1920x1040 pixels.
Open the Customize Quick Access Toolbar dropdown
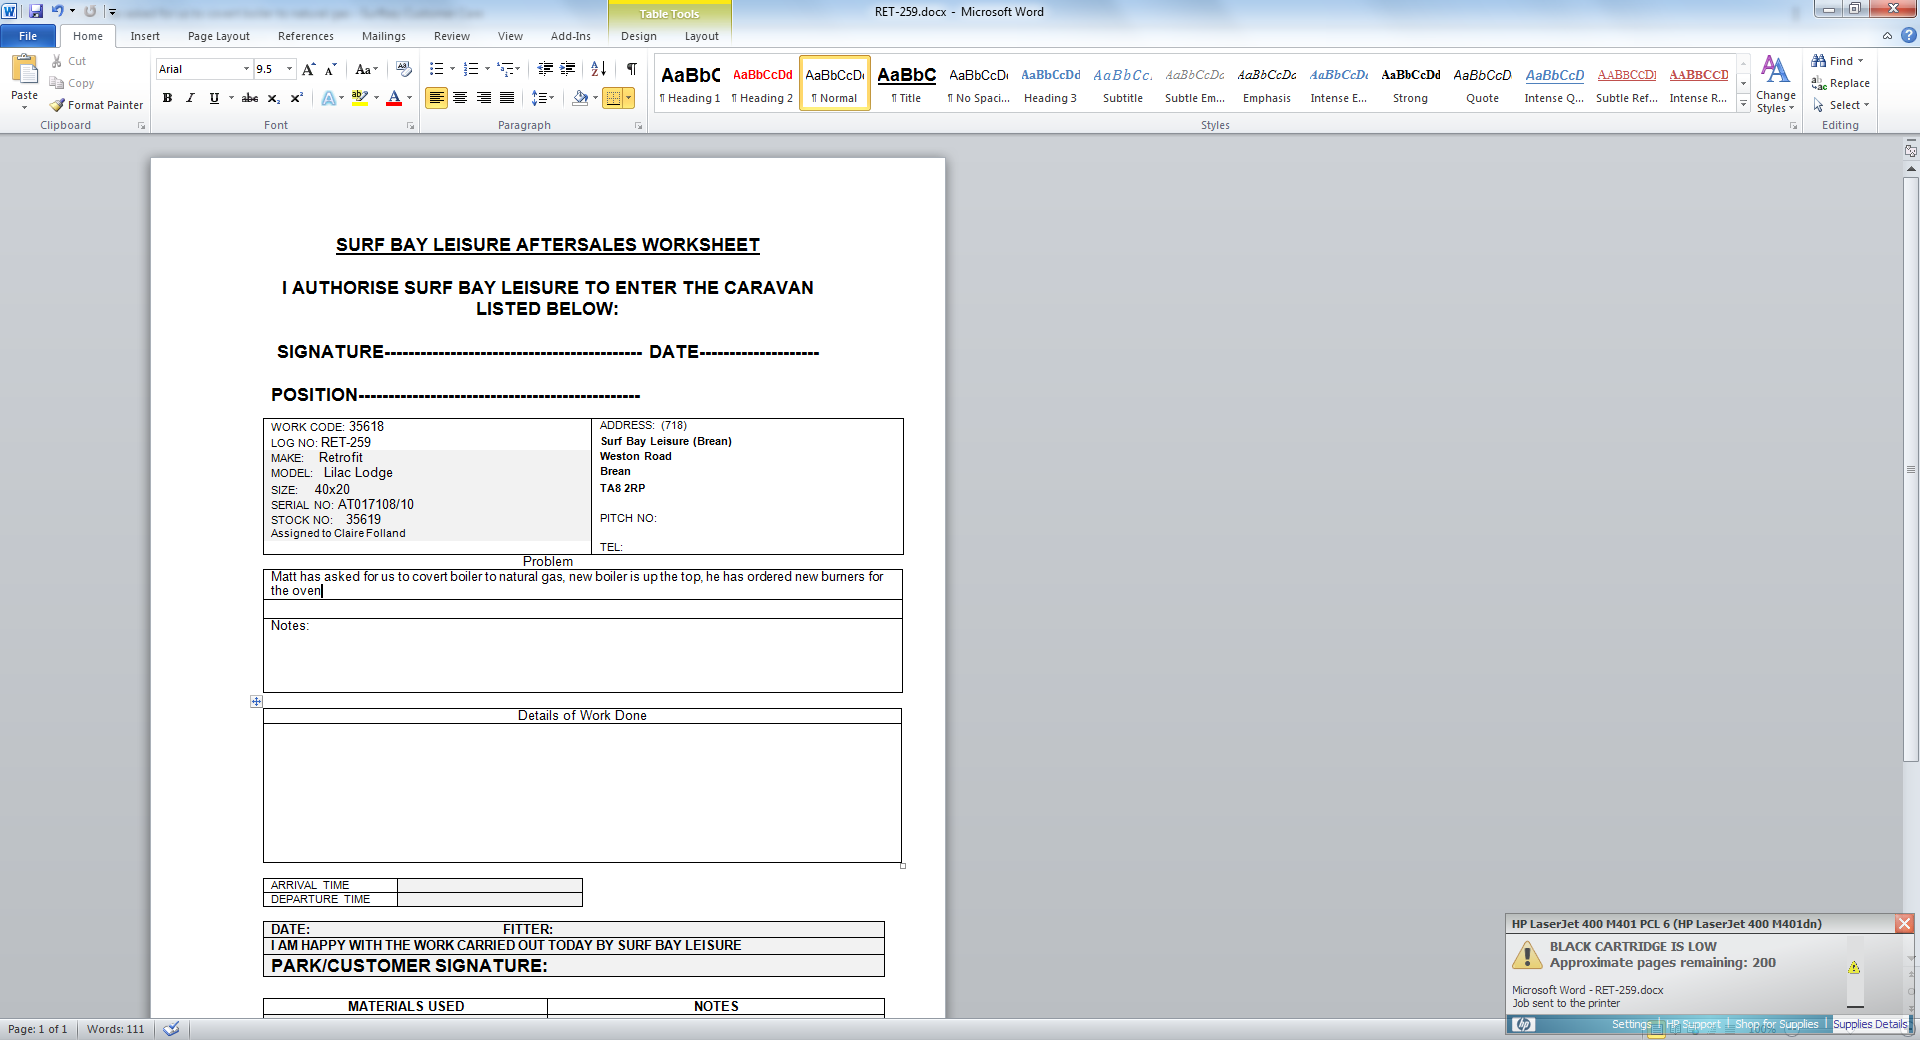[112, 12]
